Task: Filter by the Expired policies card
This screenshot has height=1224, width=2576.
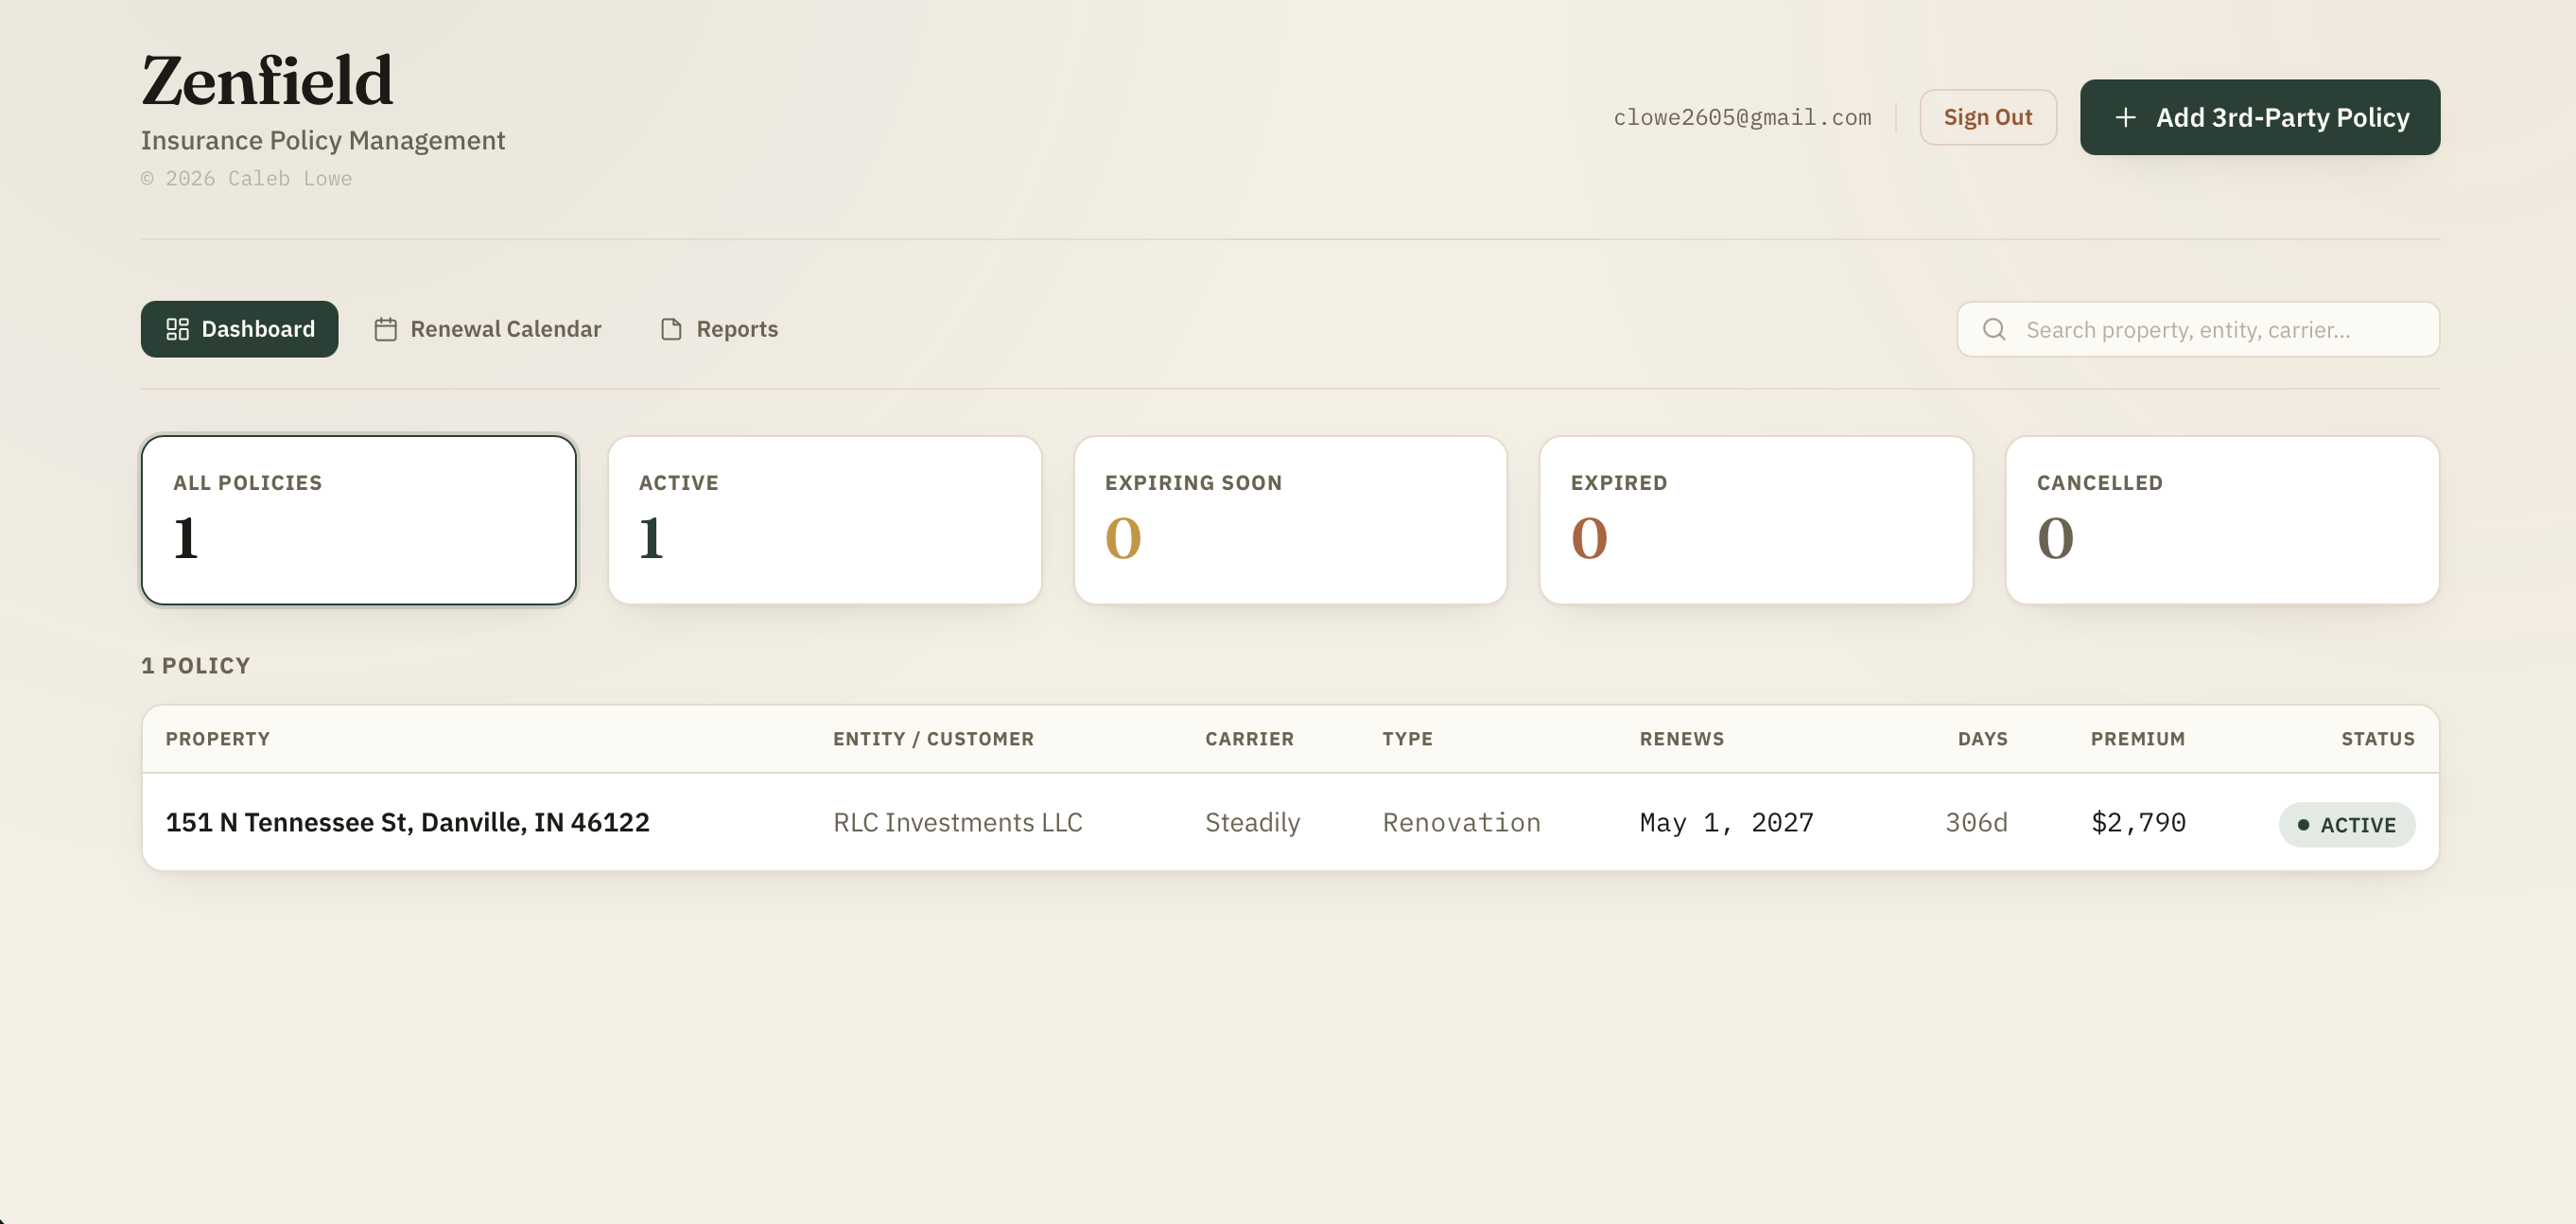Action: [x=1756, y=520]
